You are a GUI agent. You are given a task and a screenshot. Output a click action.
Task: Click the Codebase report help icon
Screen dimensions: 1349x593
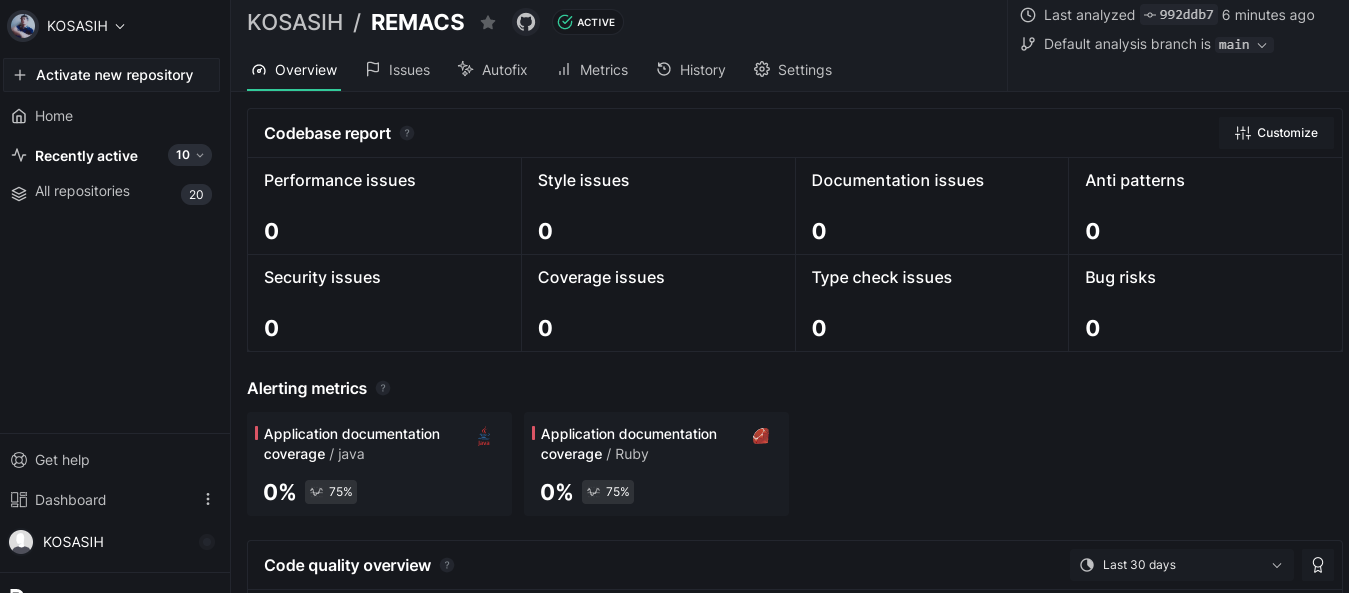[407, 133]
